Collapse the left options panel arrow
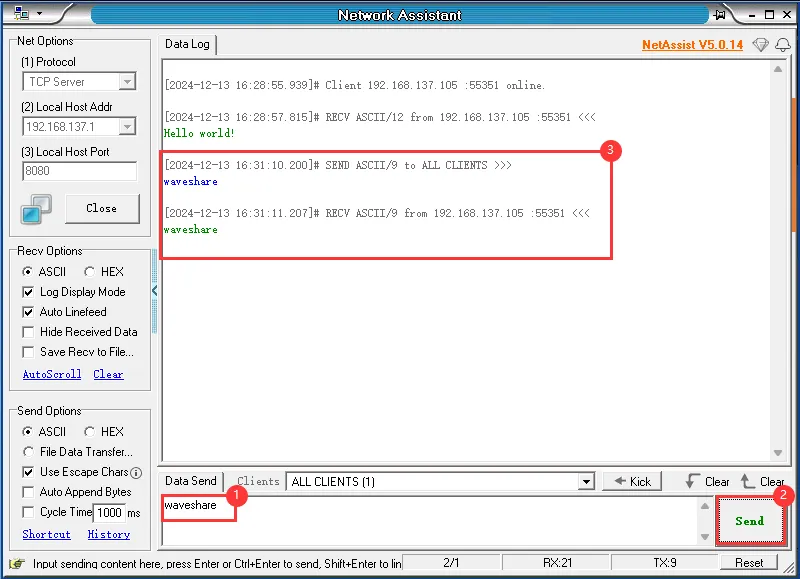Image resolution: width=800 pixels, height=579 pixels. (x=154, y=291)
